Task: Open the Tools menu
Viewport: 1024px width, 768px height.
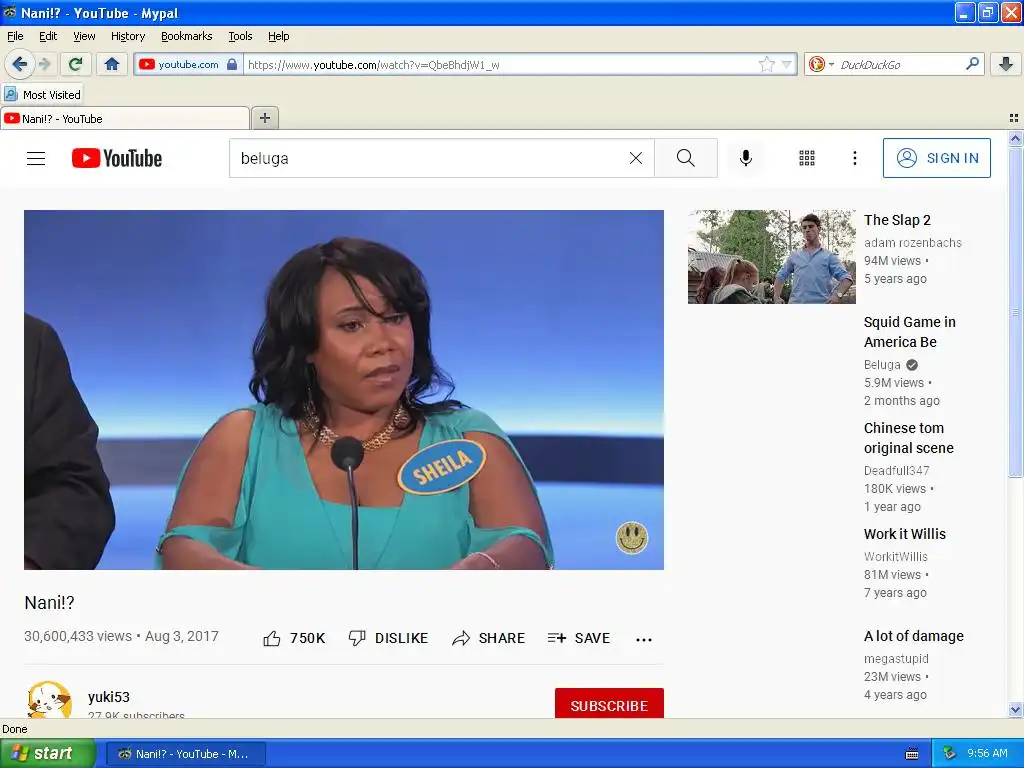Action: (x=240, y=36)
